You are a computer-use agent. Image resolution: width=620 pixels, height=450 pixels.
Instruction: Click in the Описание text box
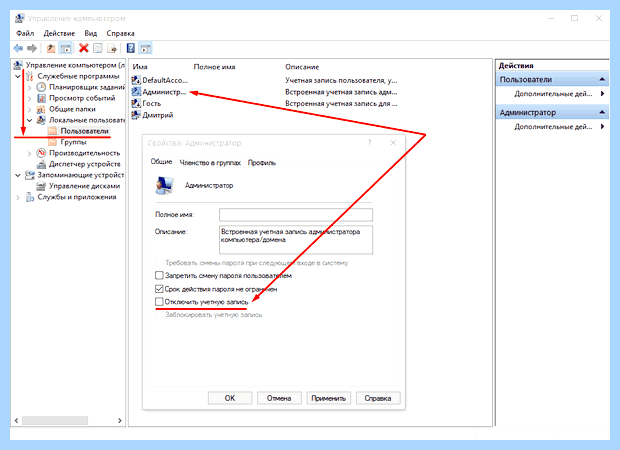tap(296, 240)
